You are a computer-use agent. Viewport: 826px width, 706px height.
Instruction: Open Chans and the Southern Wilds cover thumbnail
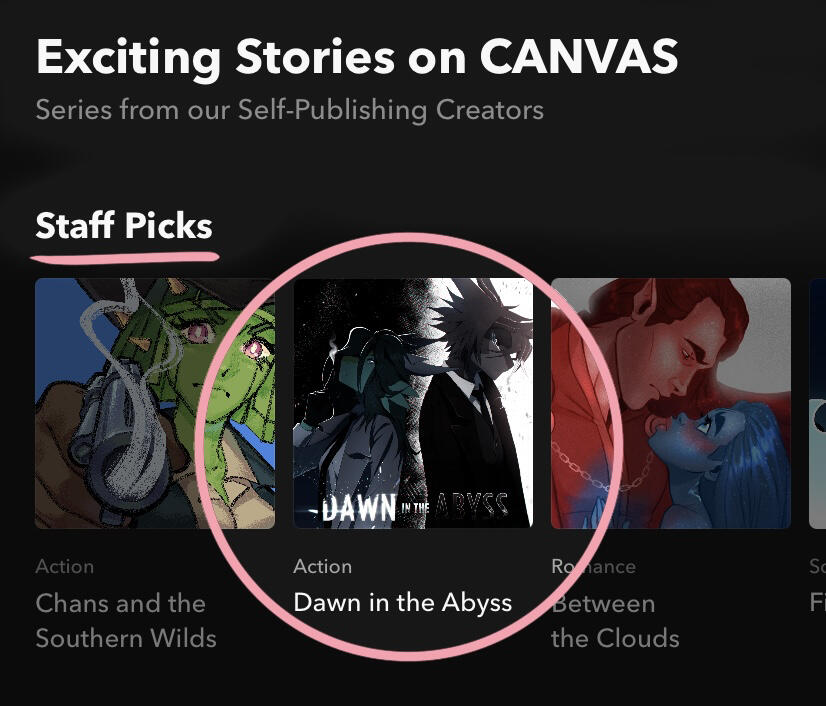(155, 403)
